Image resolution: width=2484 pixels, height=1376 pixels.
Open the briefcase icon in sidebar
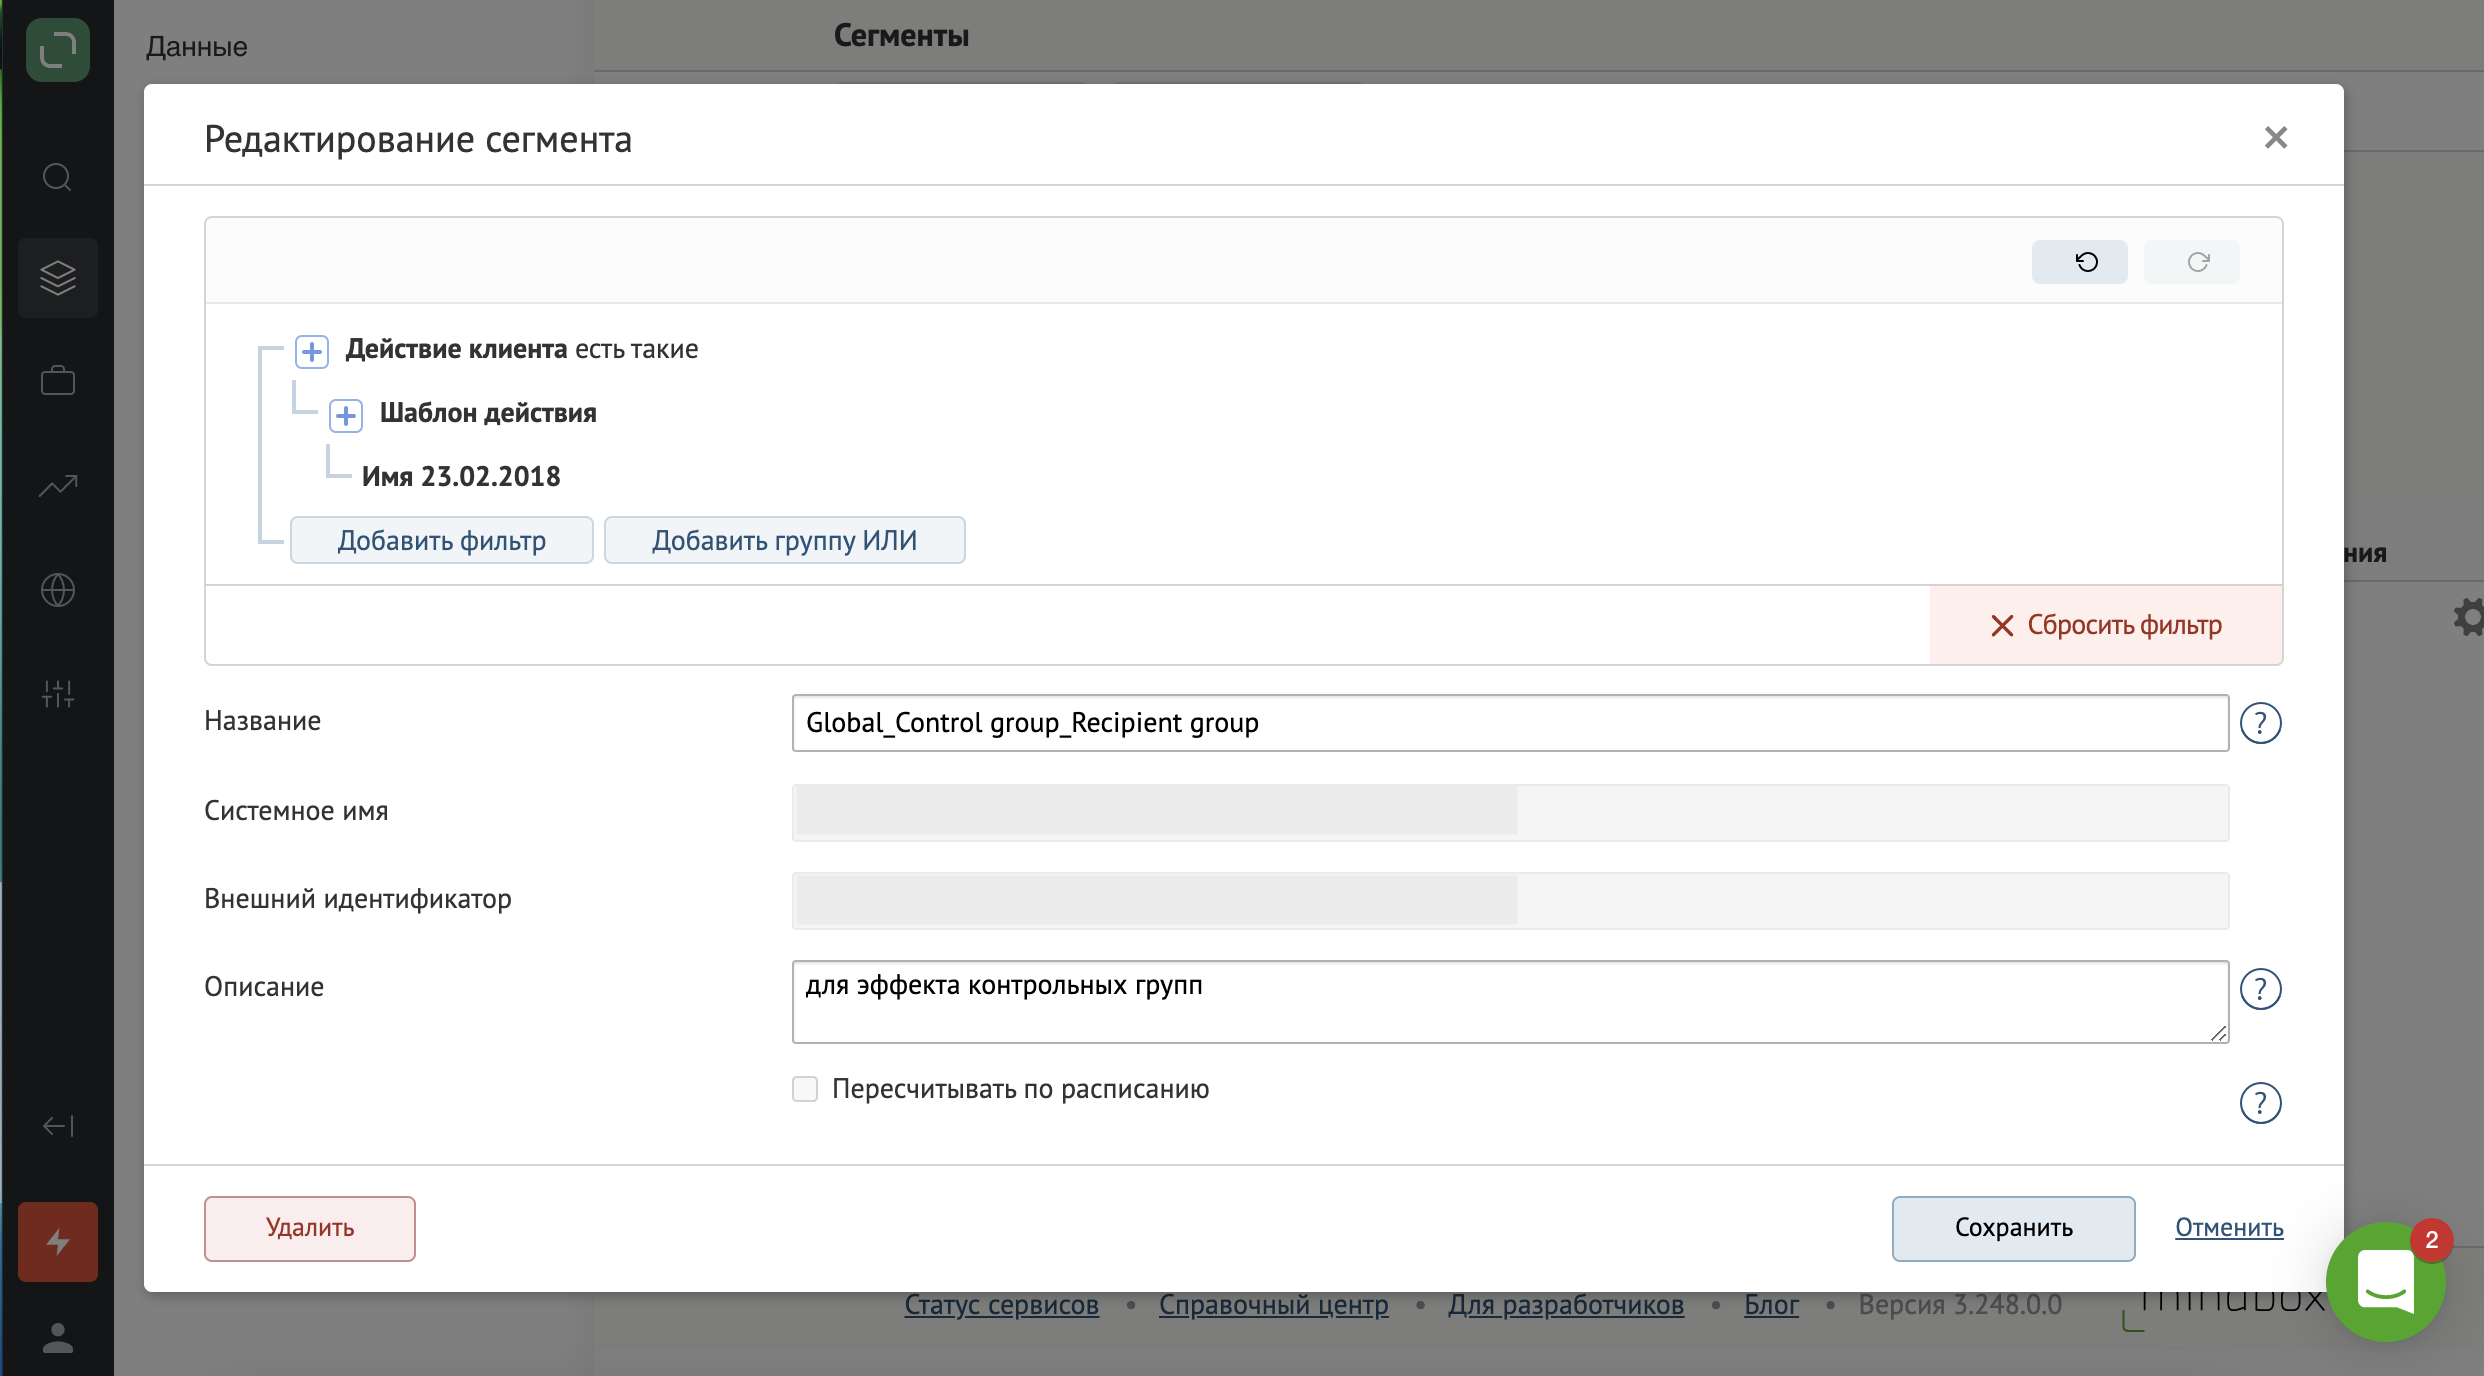click(x=58, y=381)
